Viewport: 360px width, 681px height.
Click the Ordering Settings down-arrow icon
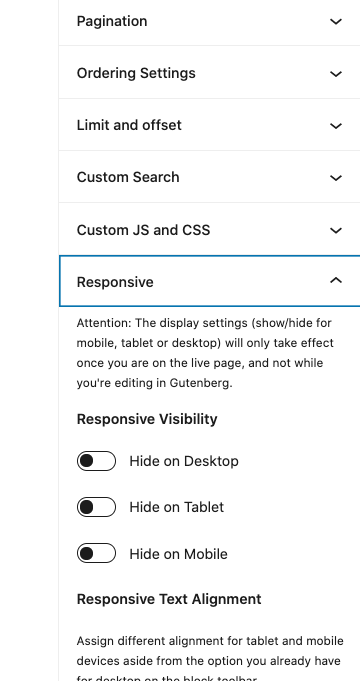pyautogui.click(x=336, y=74)
